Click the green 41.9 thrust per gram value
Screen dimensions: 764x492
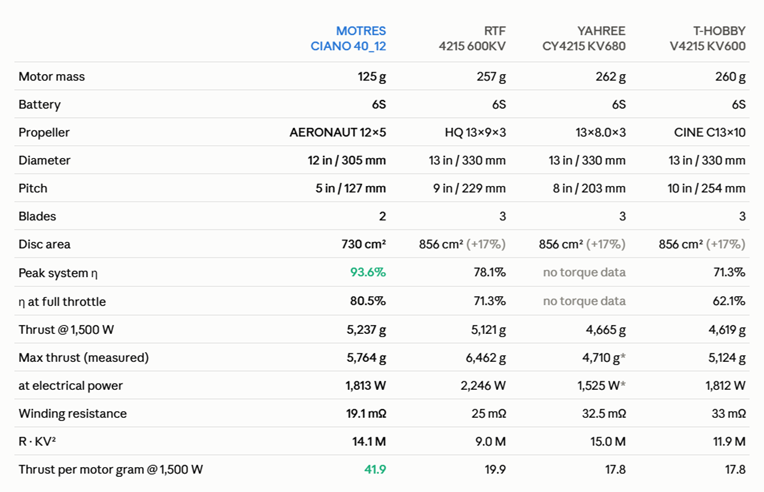click(x=375, y=470)
